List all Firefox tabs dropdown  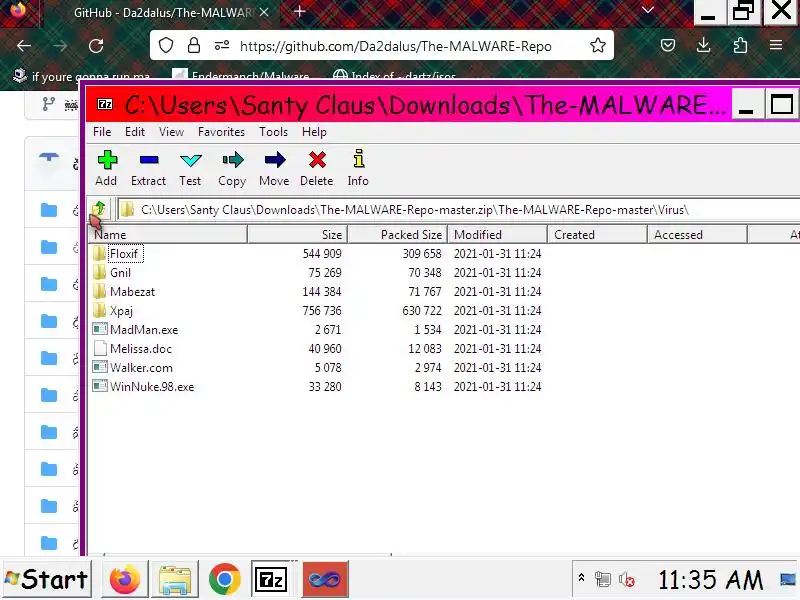(648, 10)
